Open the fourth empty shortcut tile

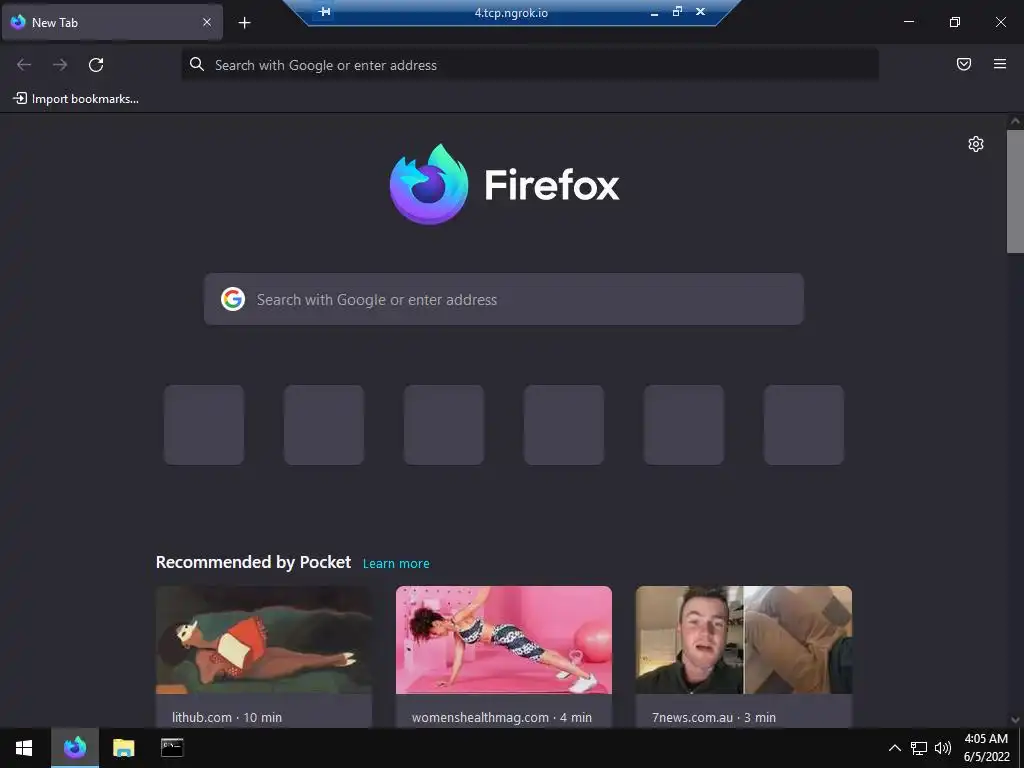coord(564,424)
